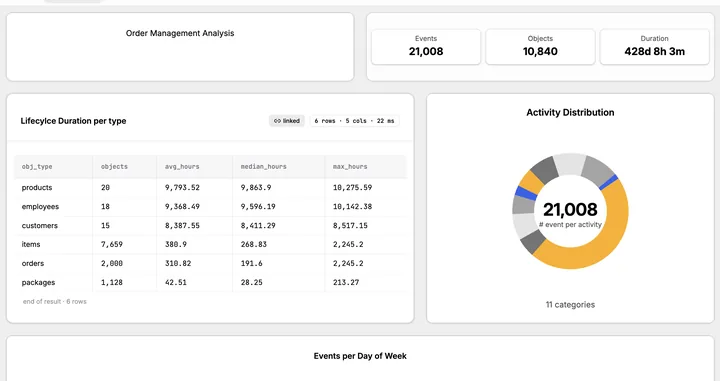Click the 'end of result · 6 rows' footer
The image size is (720, 381).
[55, 302]
